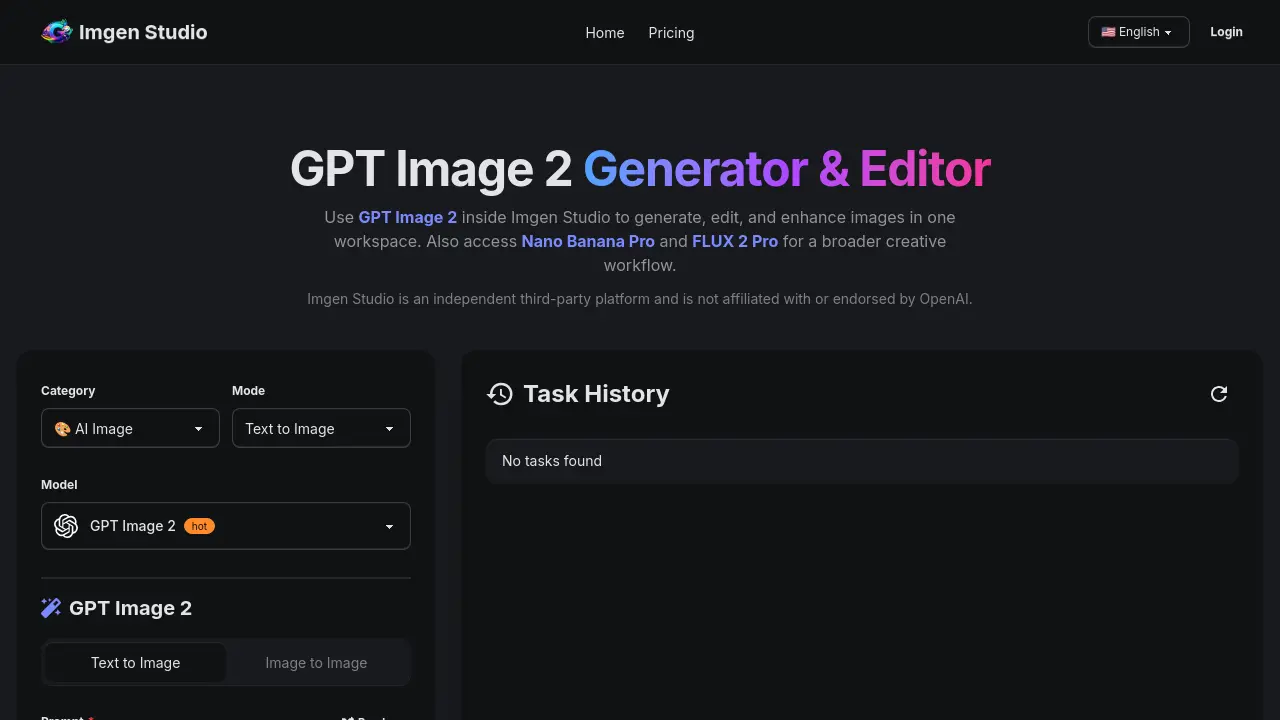1280x720 pixels.
Task: Refresh the Task History list
Action: (x=1219, y=394)
